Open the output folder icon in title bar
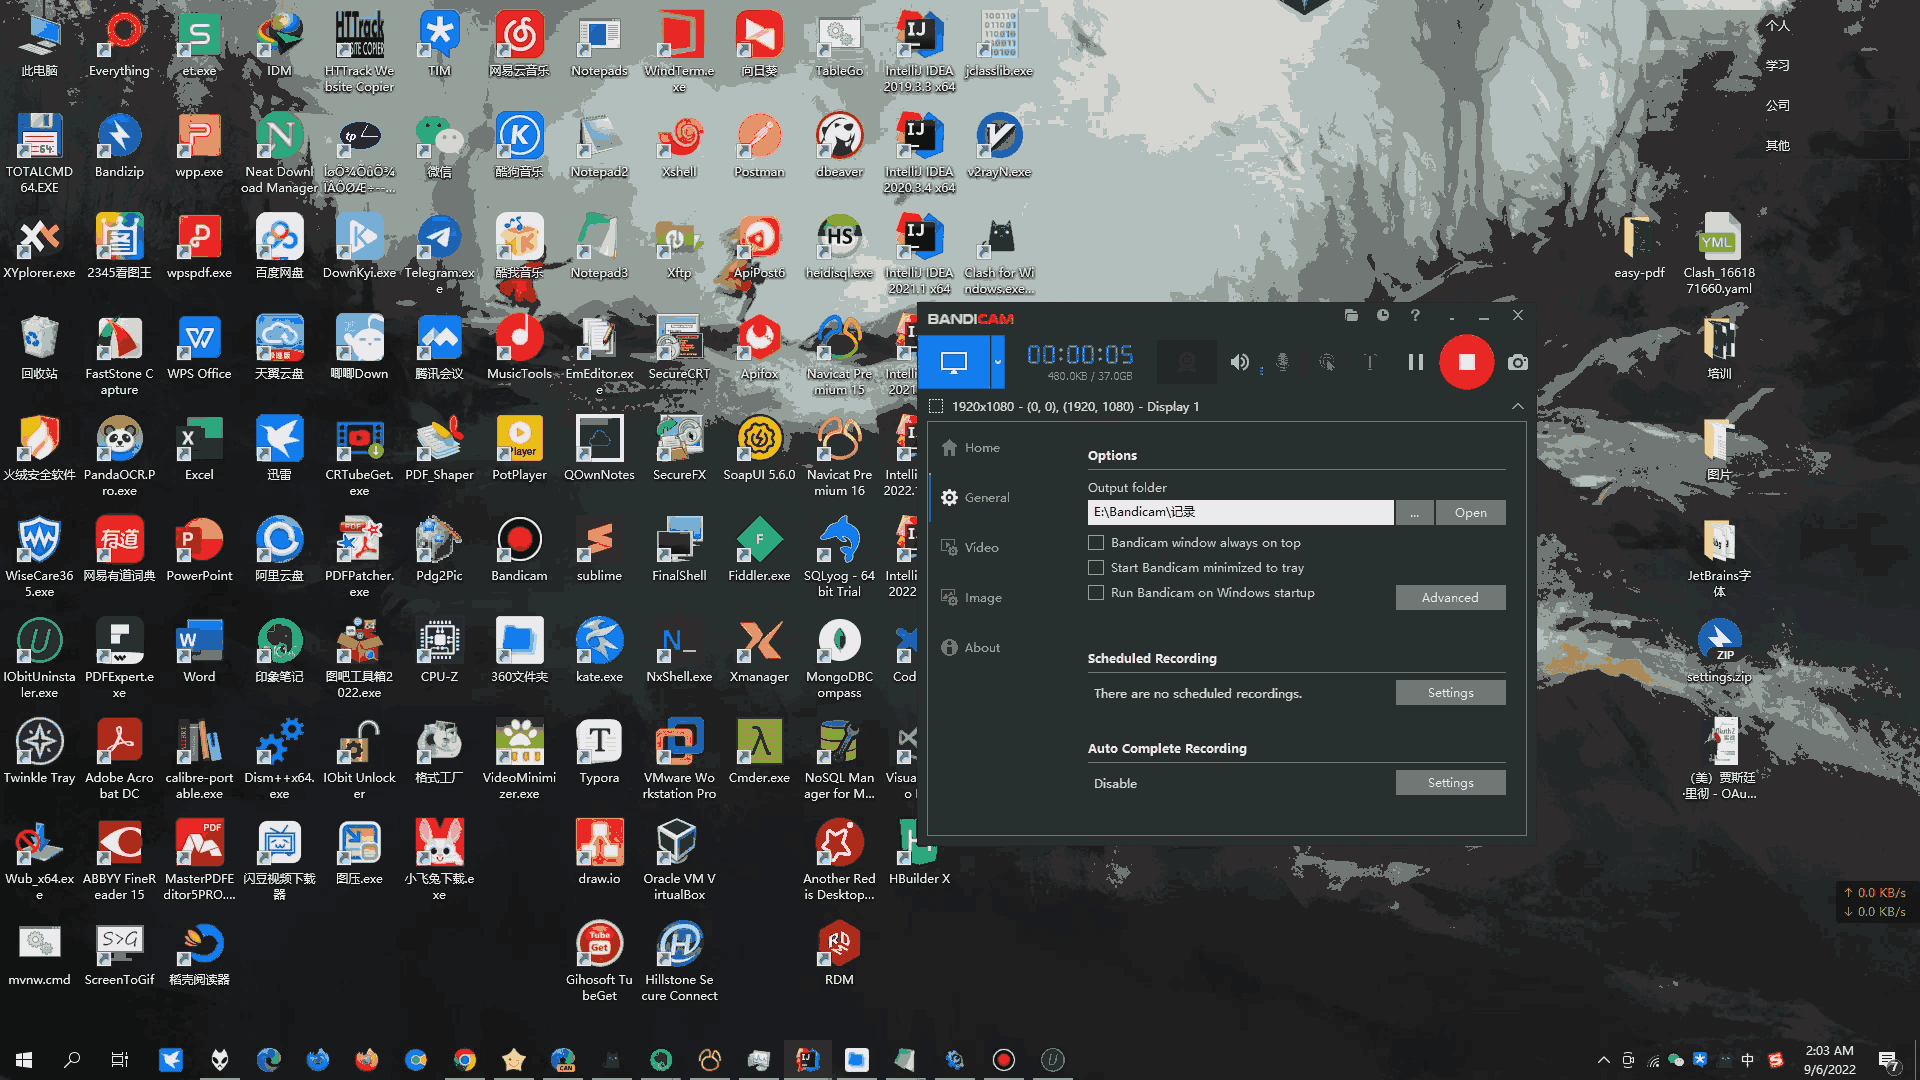Viewport: 1920px width, 1080px height. (1351, 315)
